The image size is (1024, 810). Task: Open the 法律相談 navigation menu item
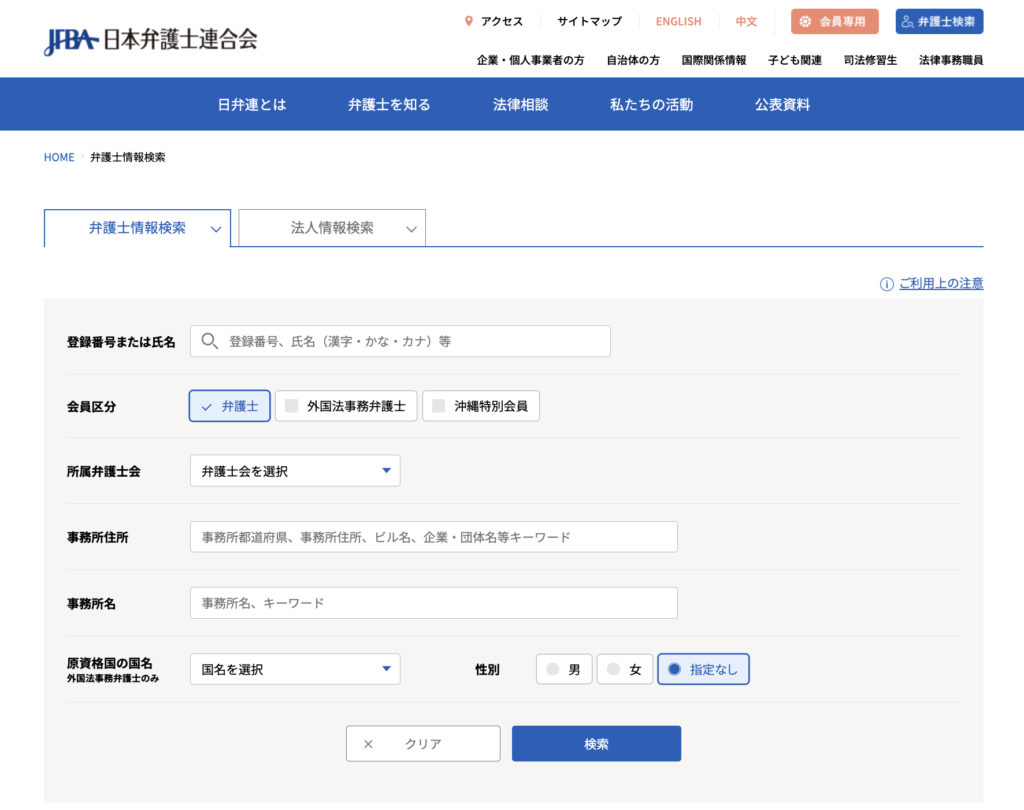coord(520,104)
